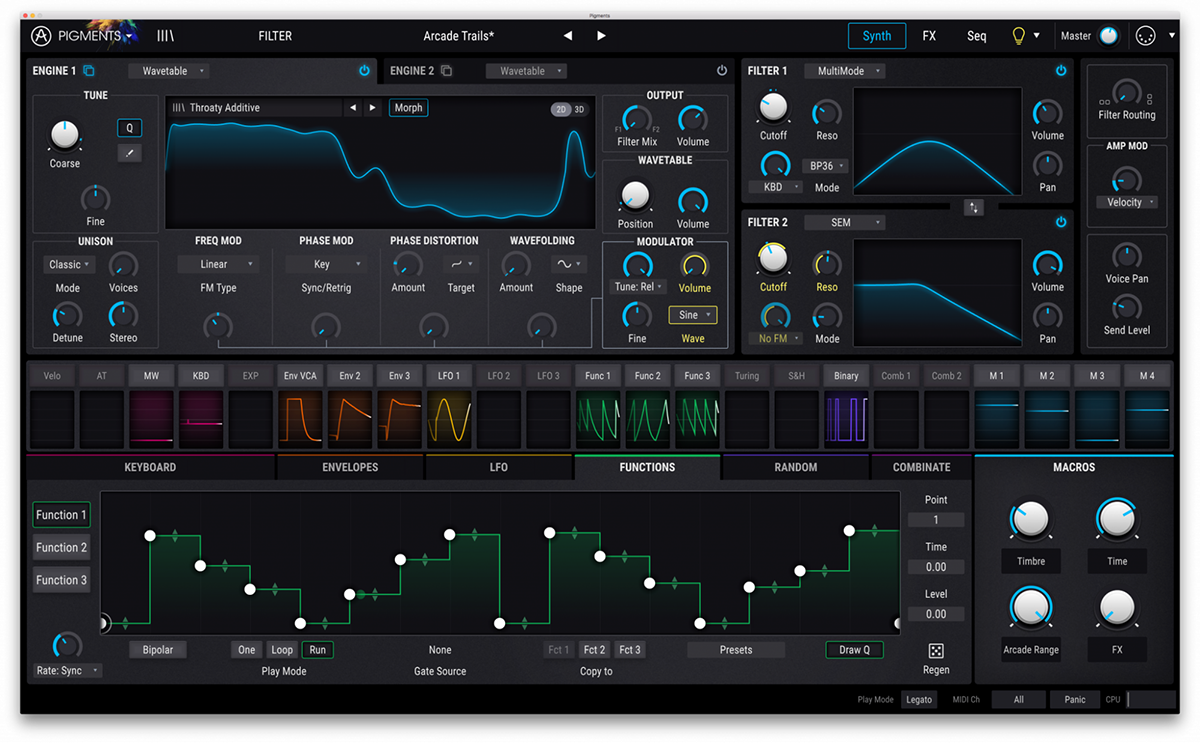Copy function to Fct 2
The width and height of the screenshot is (1200, 743).
(595, 650)
